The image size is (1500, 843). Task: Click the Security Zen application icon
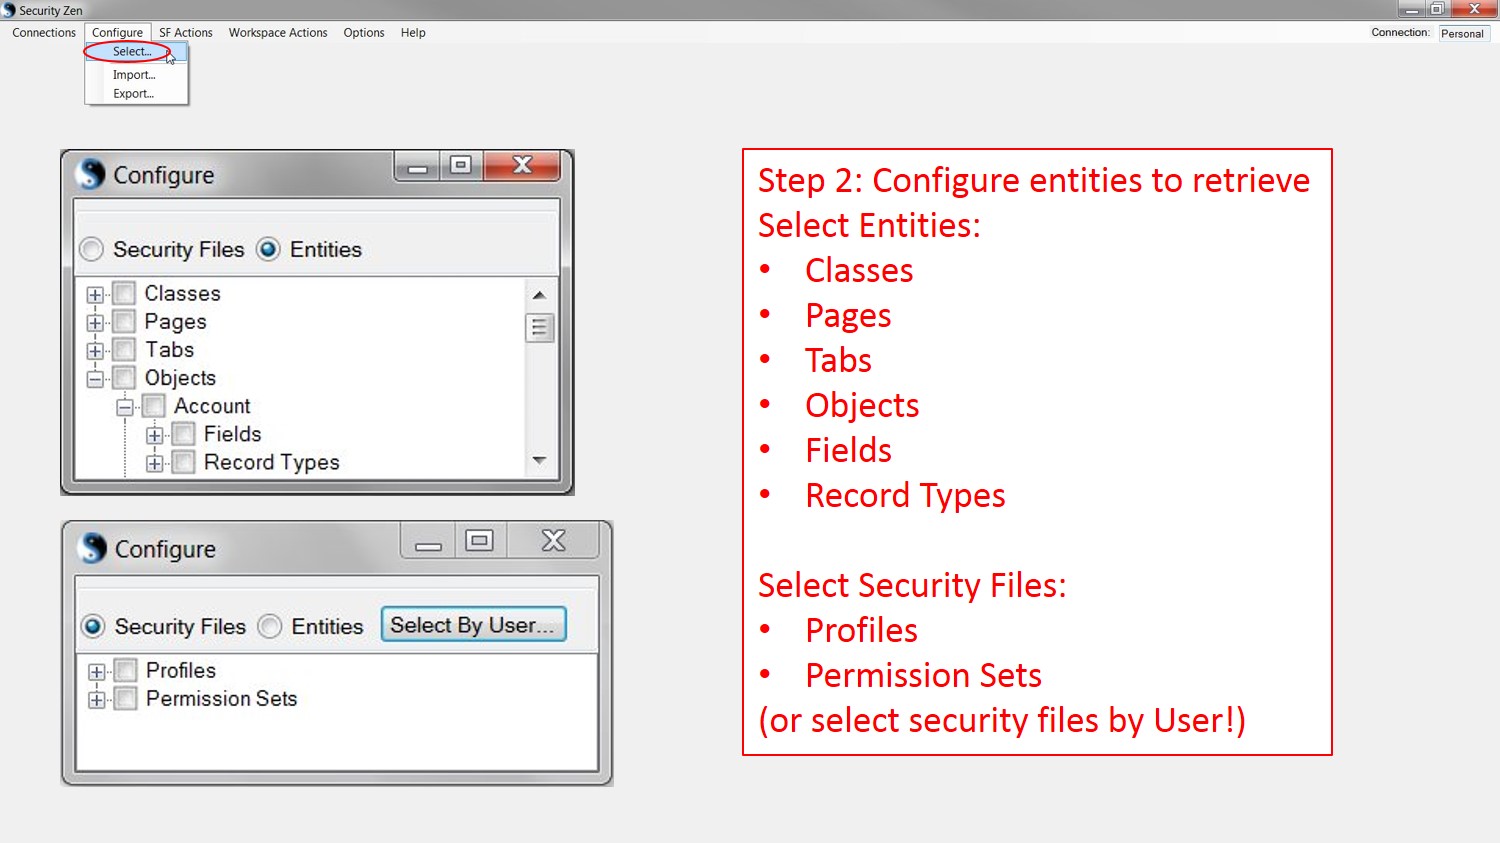click(x=8, y=10)
